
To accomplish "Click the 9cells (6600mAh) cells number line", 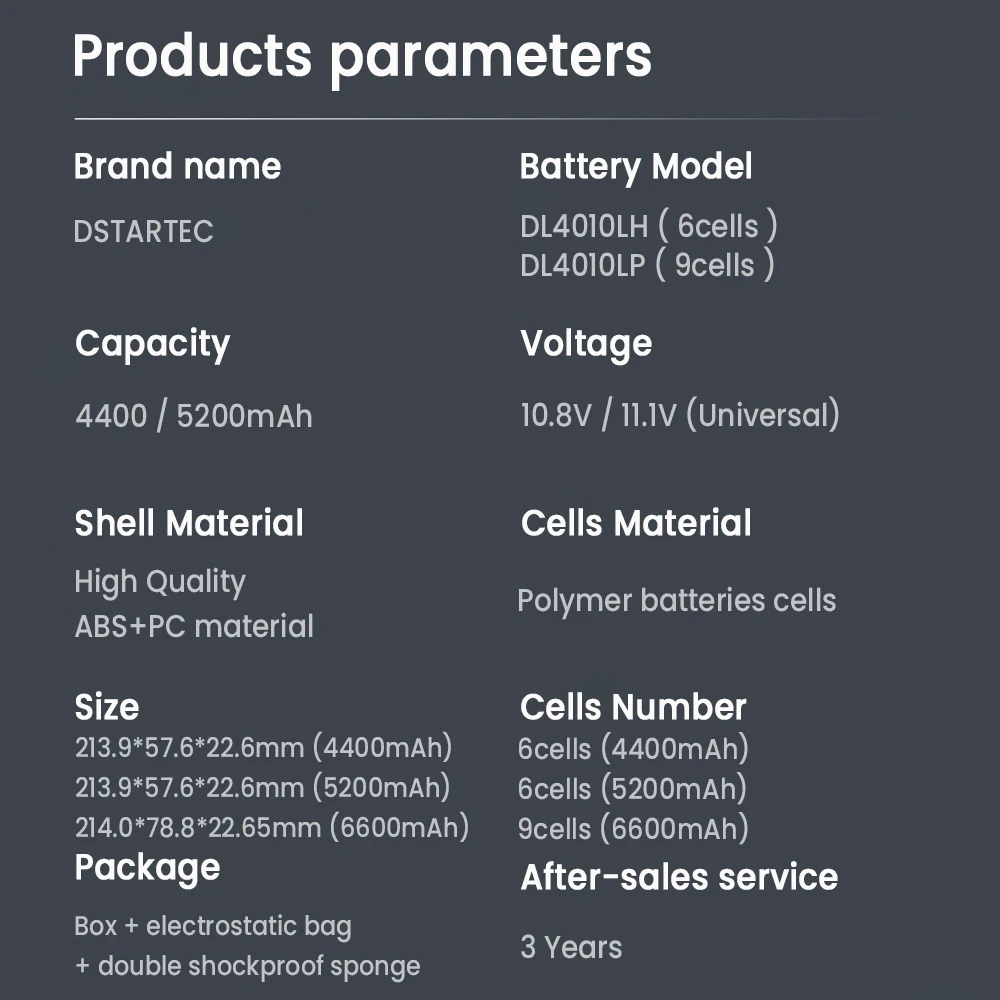I will [633, 828].
